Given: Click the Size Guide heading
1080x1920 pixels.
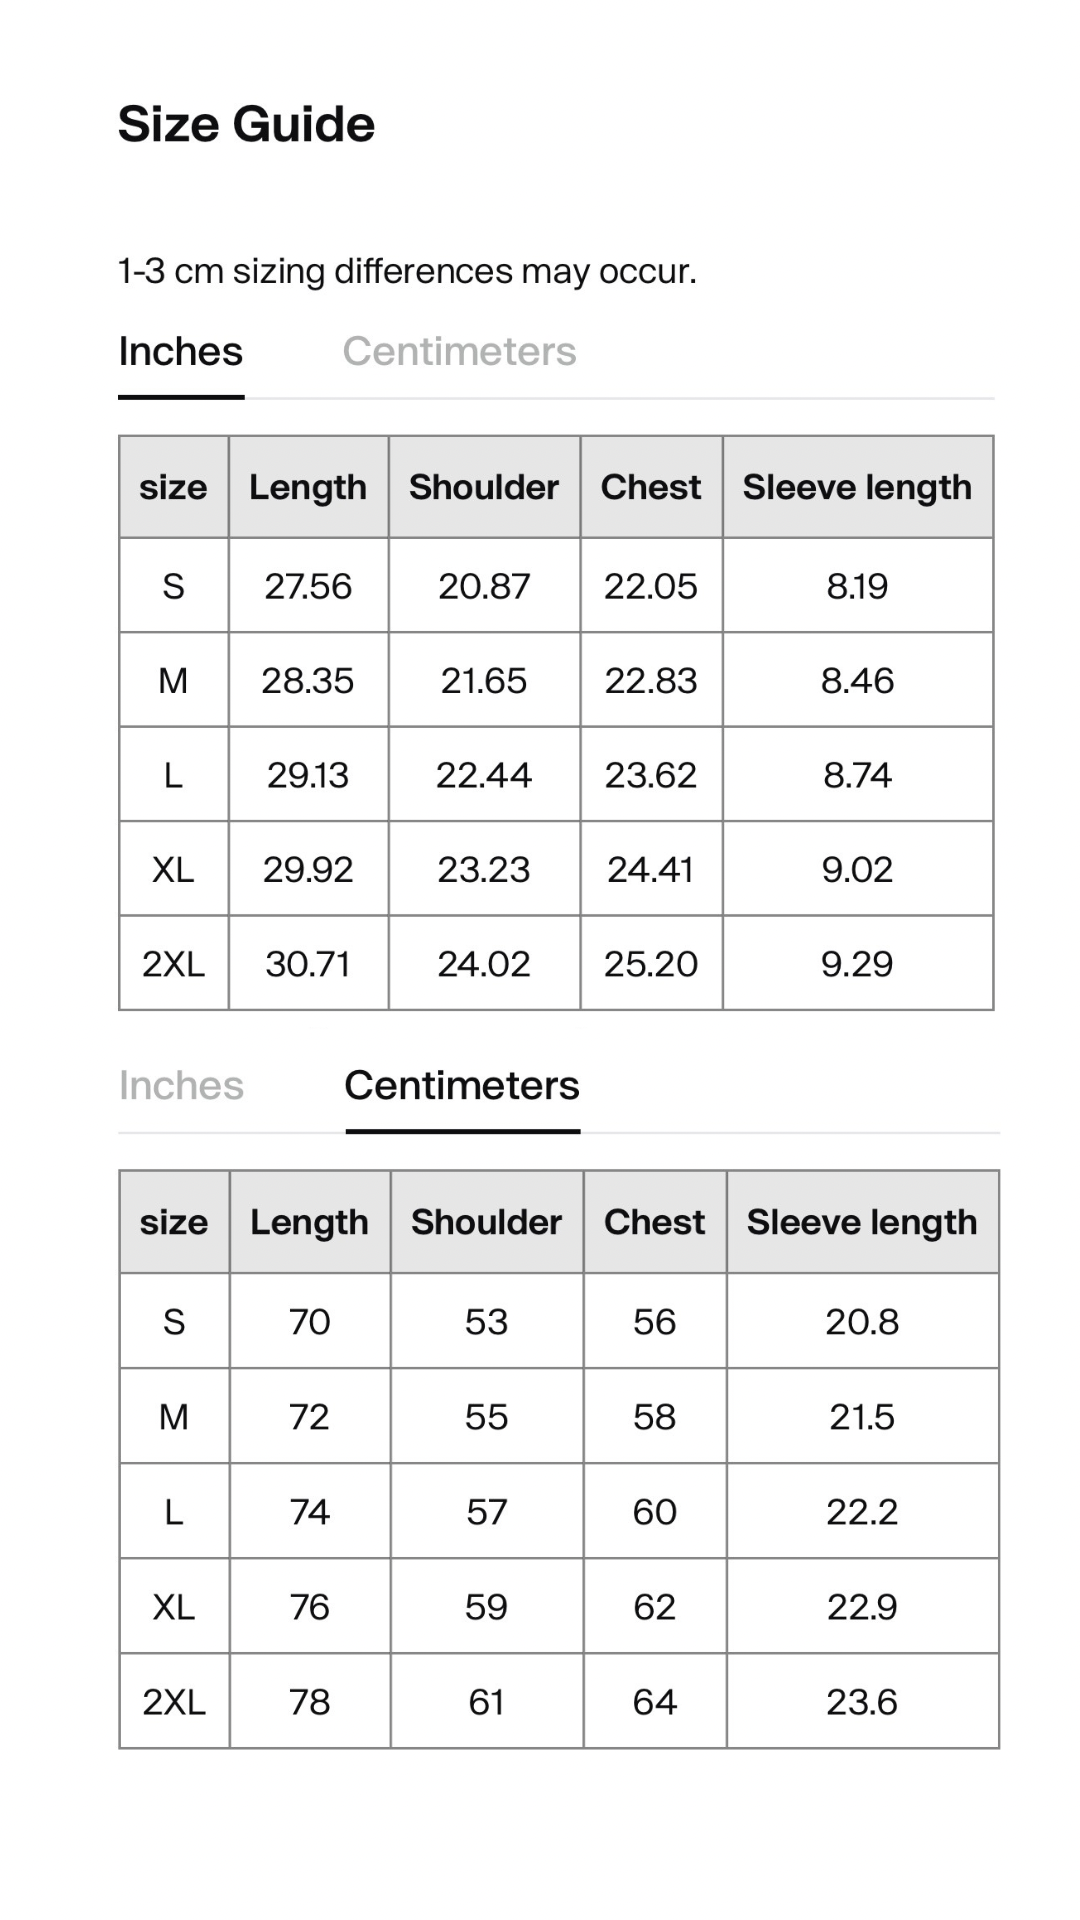Looking at the screenshot, I should (246, 125).
